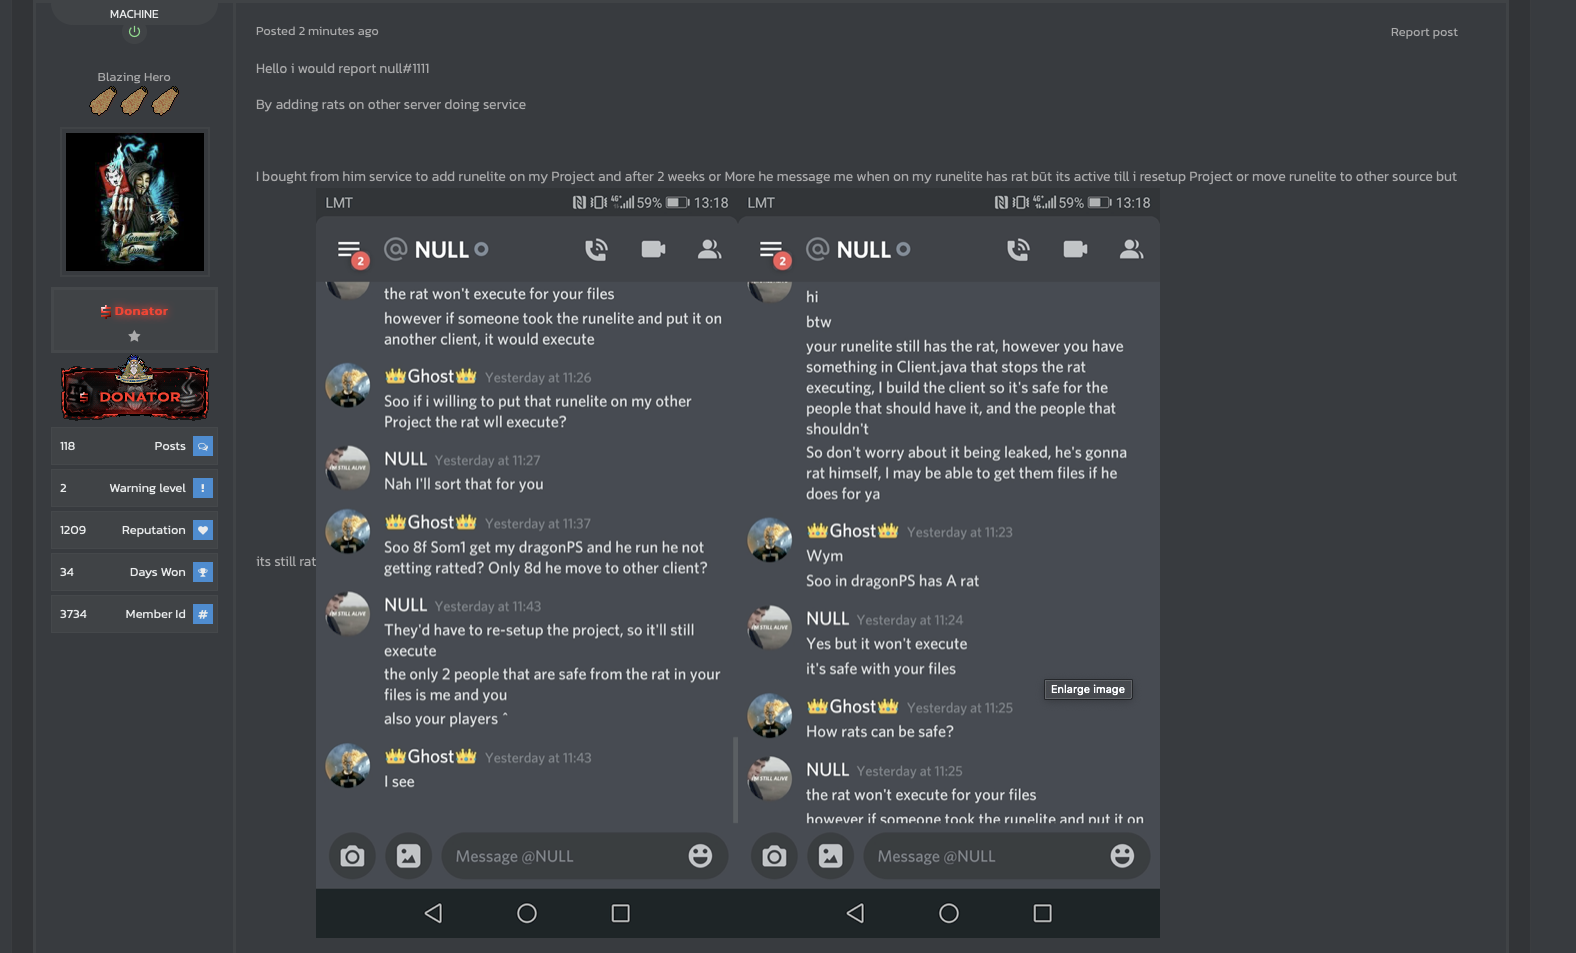1576x953 pixels.
Task: Click the camera icon in left message bar
Action: [352, 856]
